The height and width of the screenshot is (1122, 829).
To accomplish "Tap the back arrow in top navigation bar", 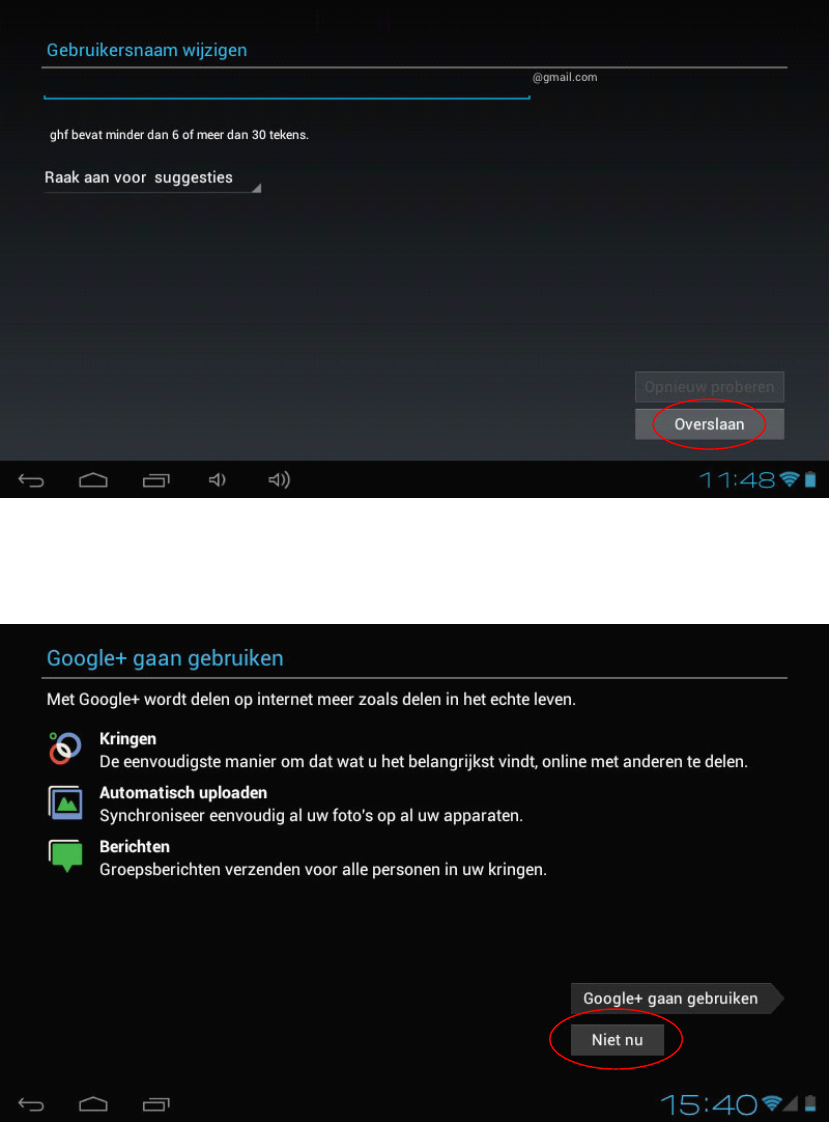I will 31,480.
